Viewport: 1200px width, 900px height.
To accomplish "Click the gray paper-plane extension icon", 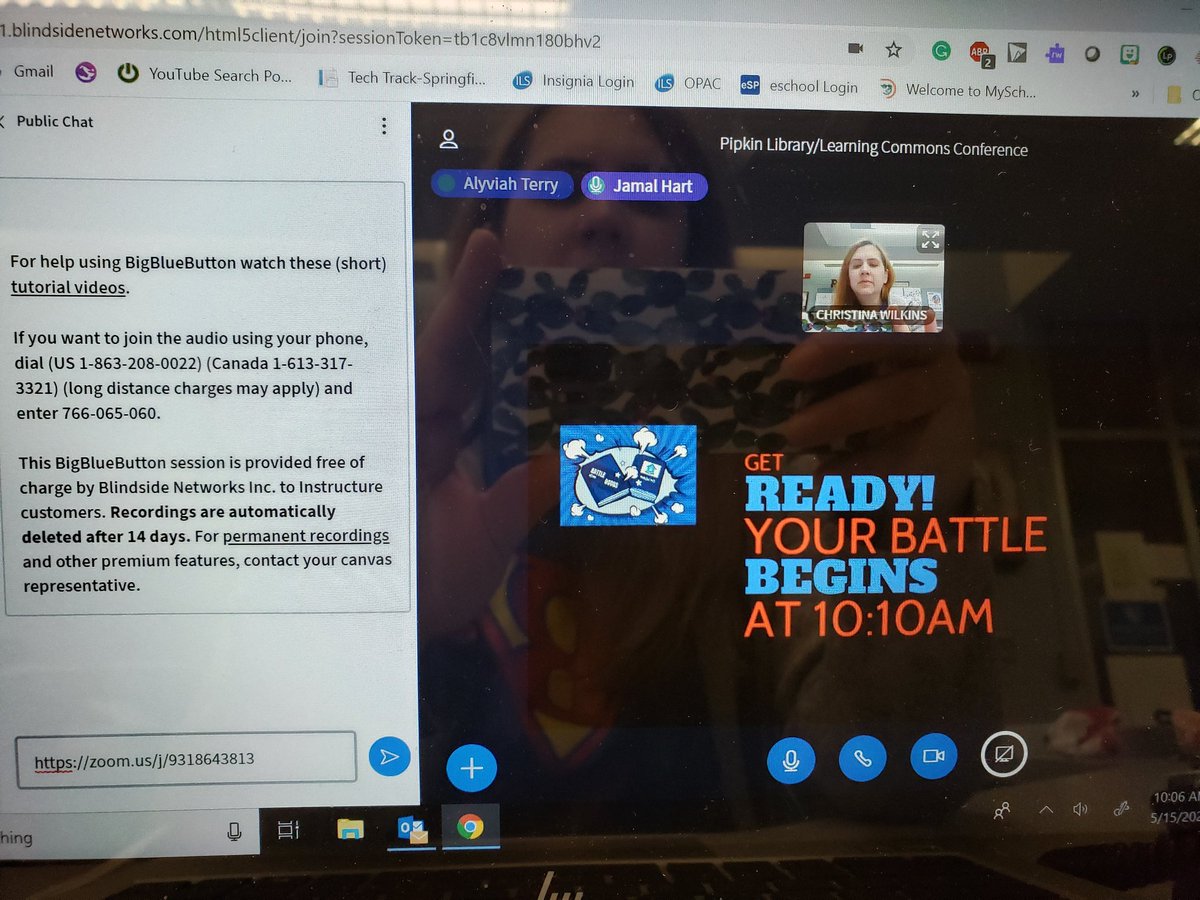I will click(x=1017, y=53).
